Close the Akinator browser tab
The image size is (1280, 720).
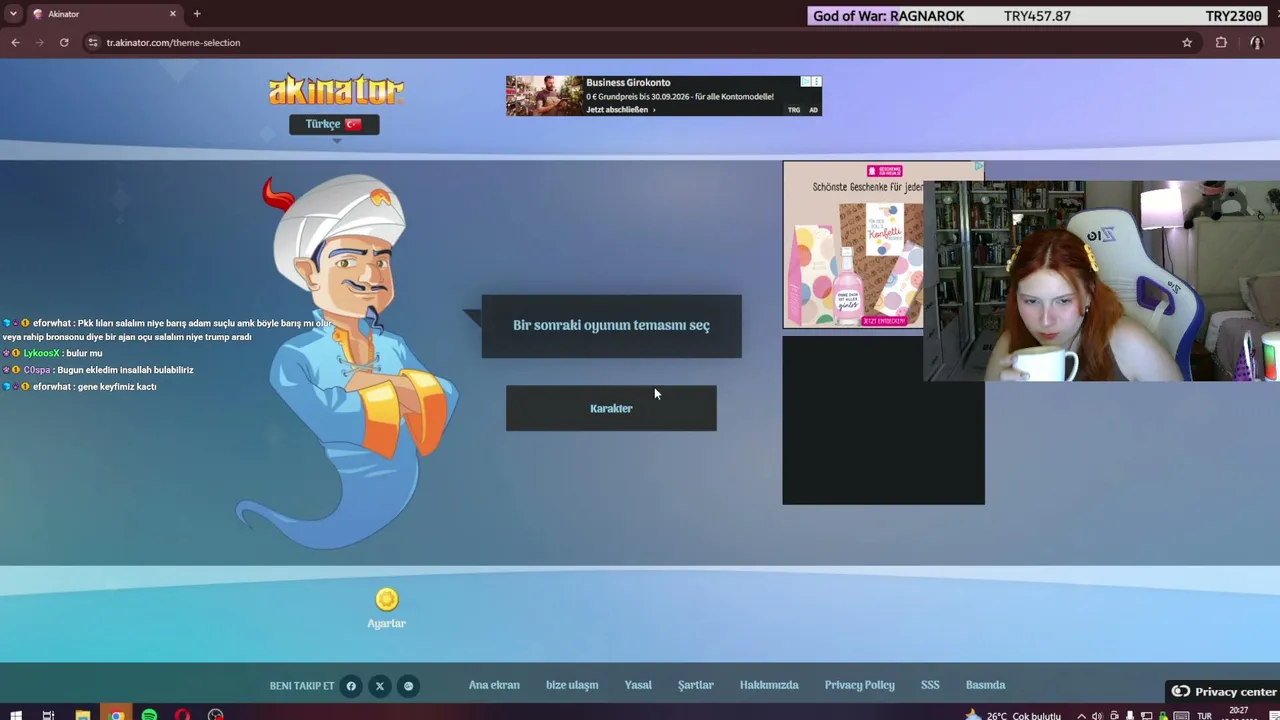click(x=172, y=14)
